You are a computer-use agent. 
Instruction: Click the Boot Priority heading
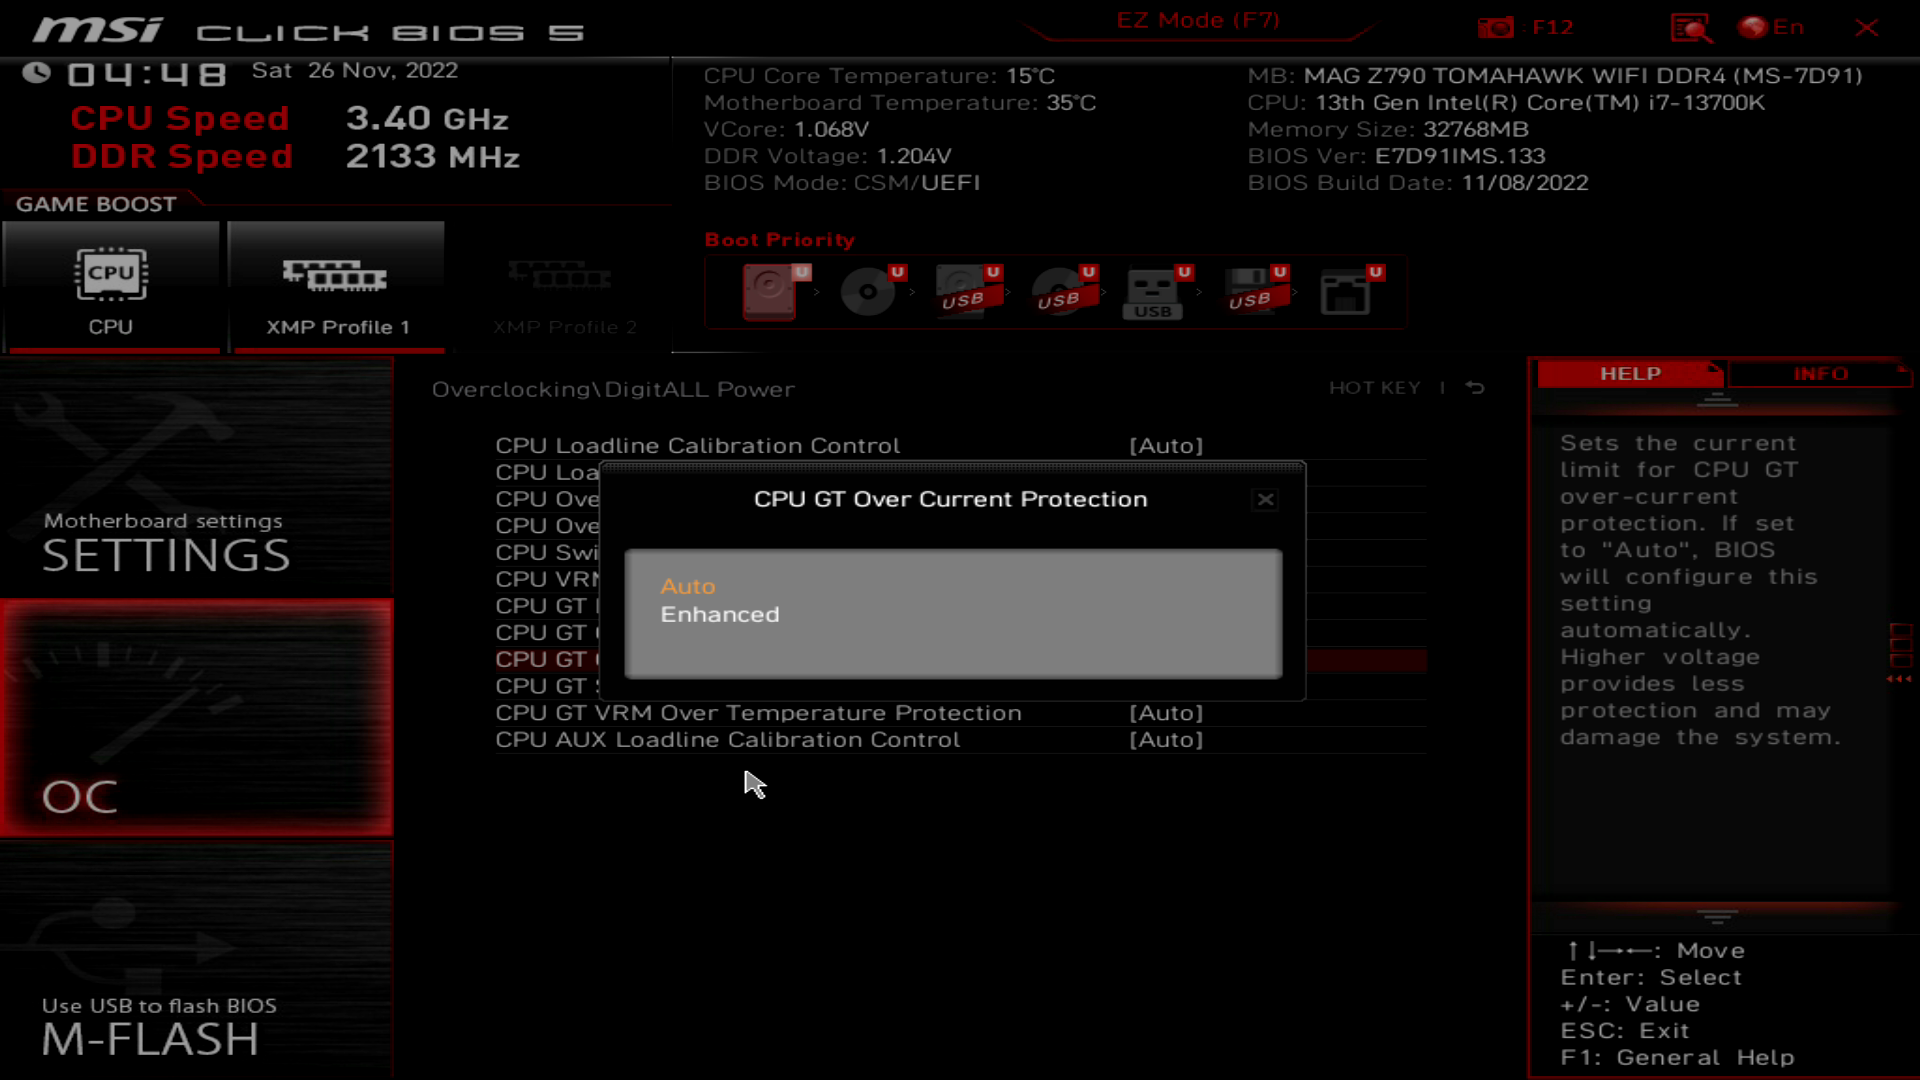point(780,240)
